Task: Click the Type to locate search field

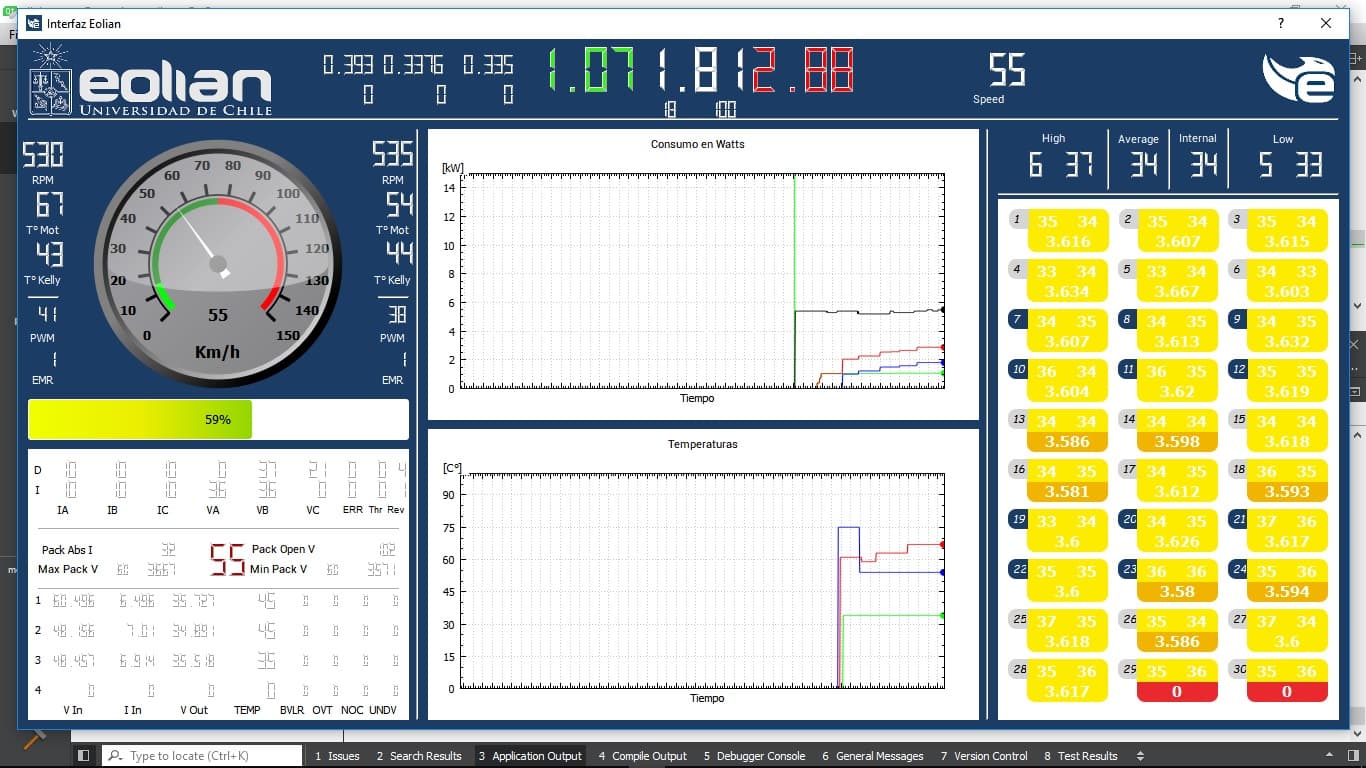Action: 200,755
